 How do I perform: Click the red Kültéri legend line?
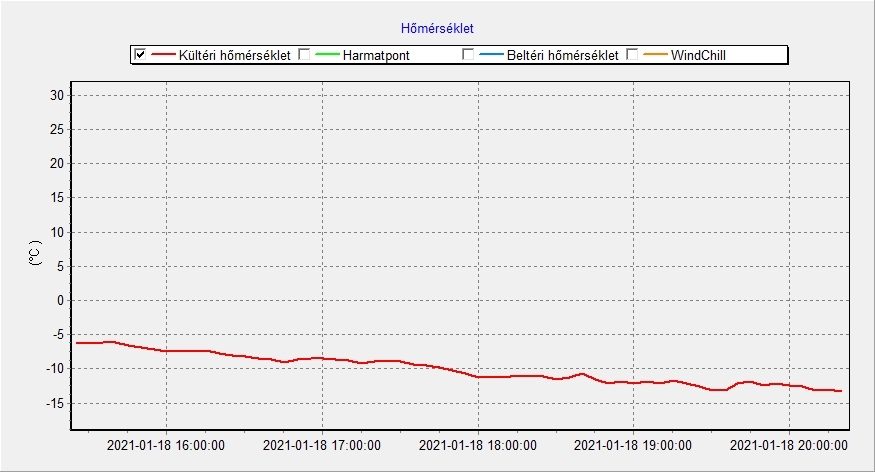(163, 55)
